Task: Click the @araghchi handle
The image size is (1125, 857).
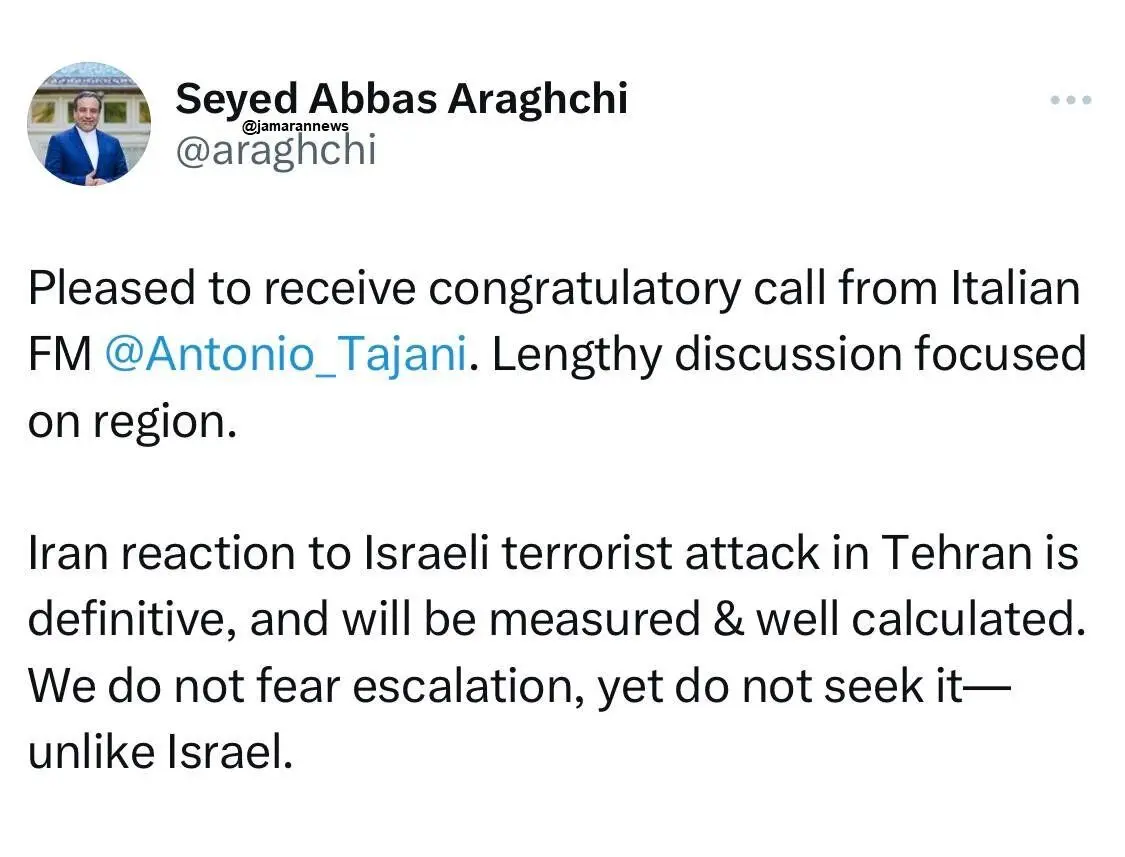Action: tap(276, 150)
